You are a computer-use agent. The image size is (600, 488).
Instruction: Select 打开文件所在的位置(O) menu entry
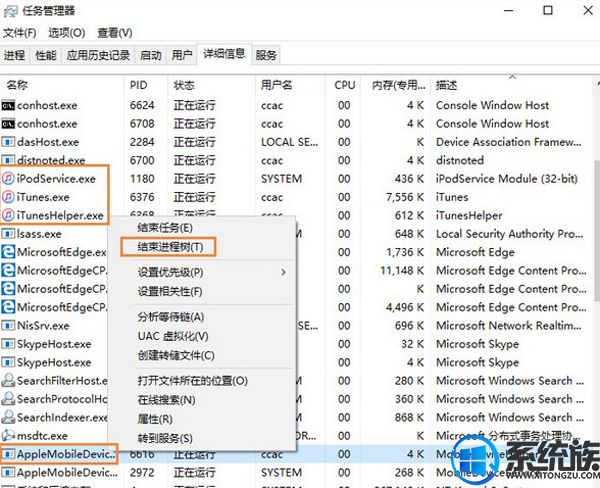[x=192, y=381]
